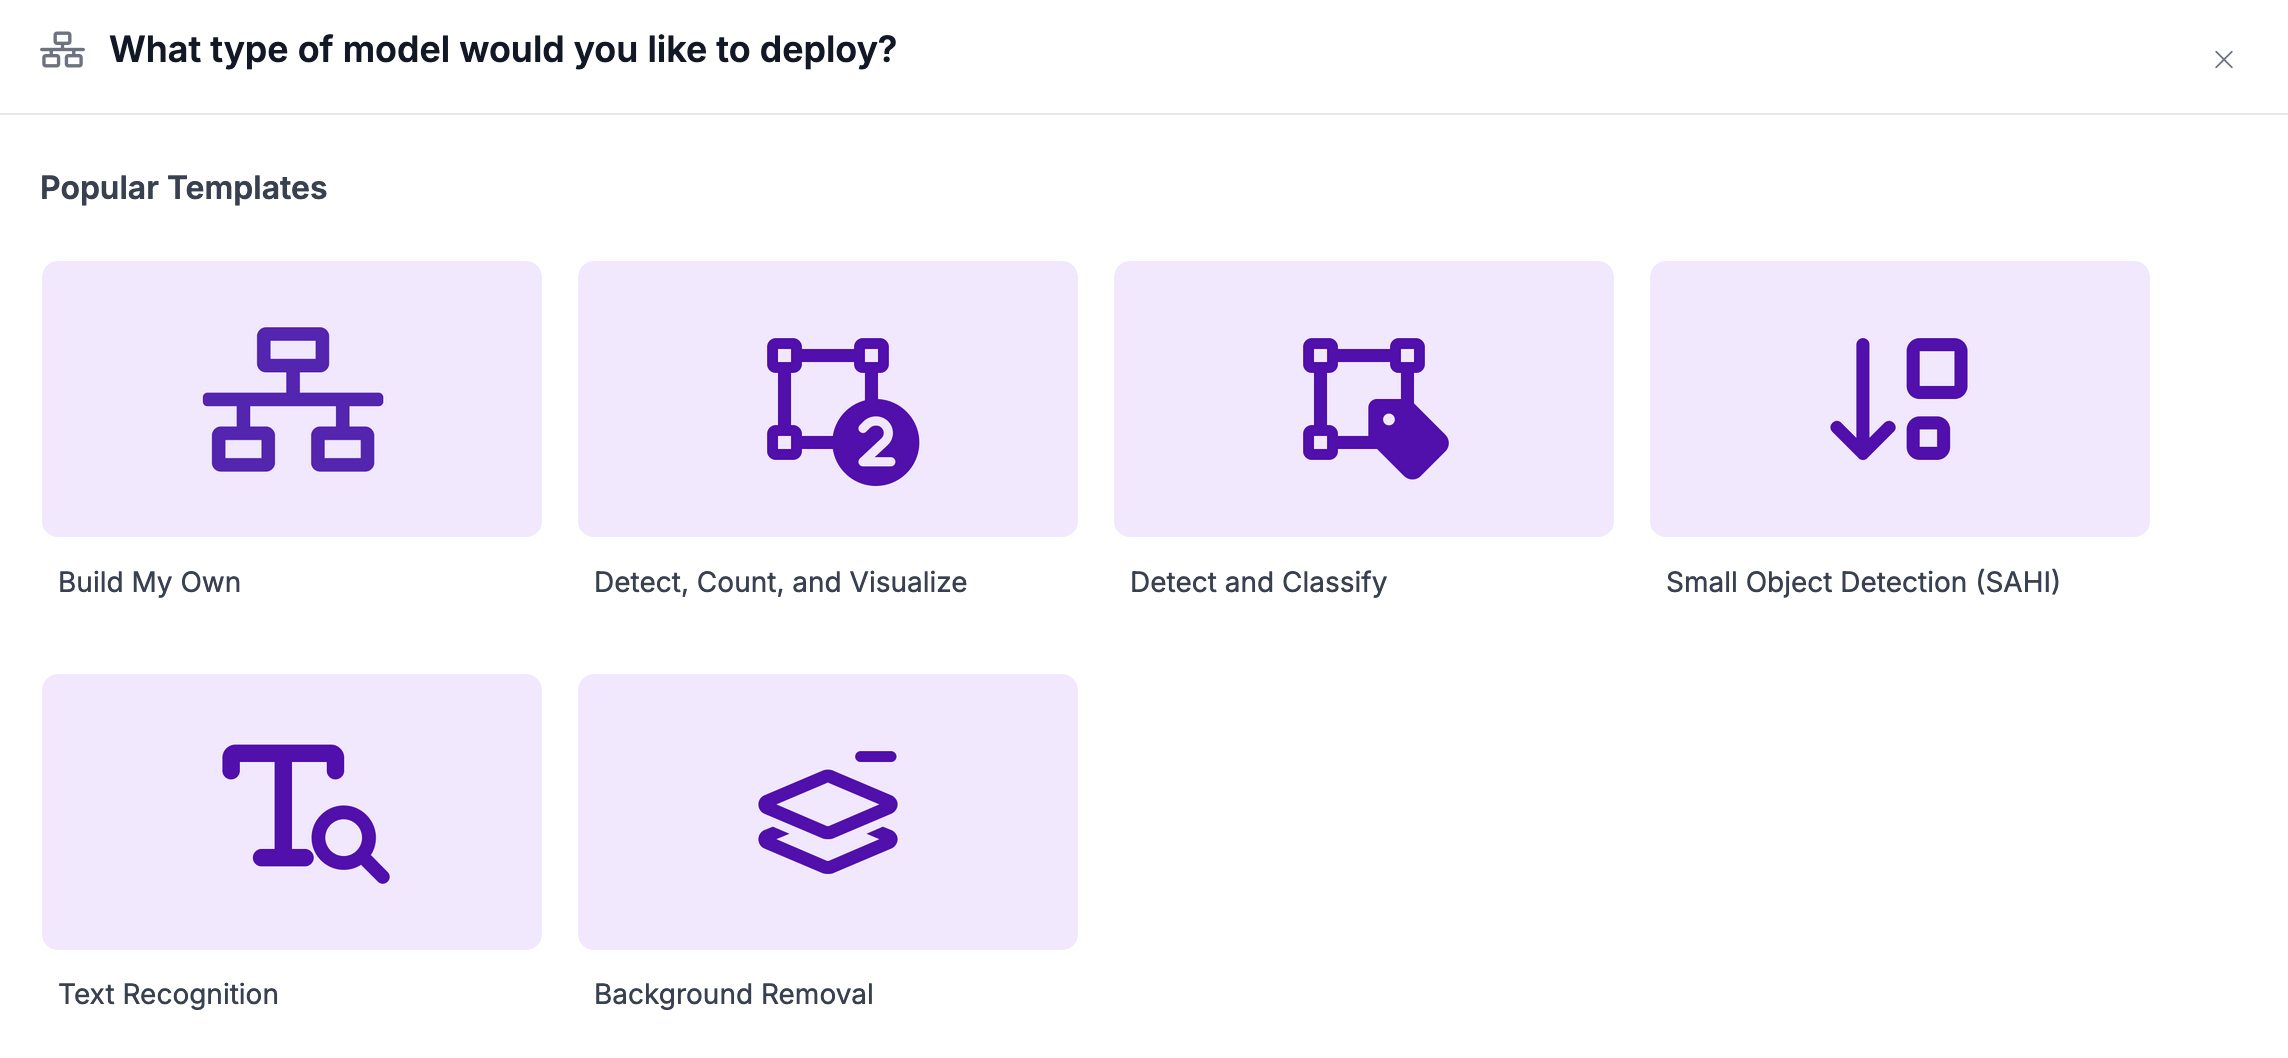This screenshot has width=2288, height=1058.
Task: Close the model deployment dialog
Action: [2223, 60]
